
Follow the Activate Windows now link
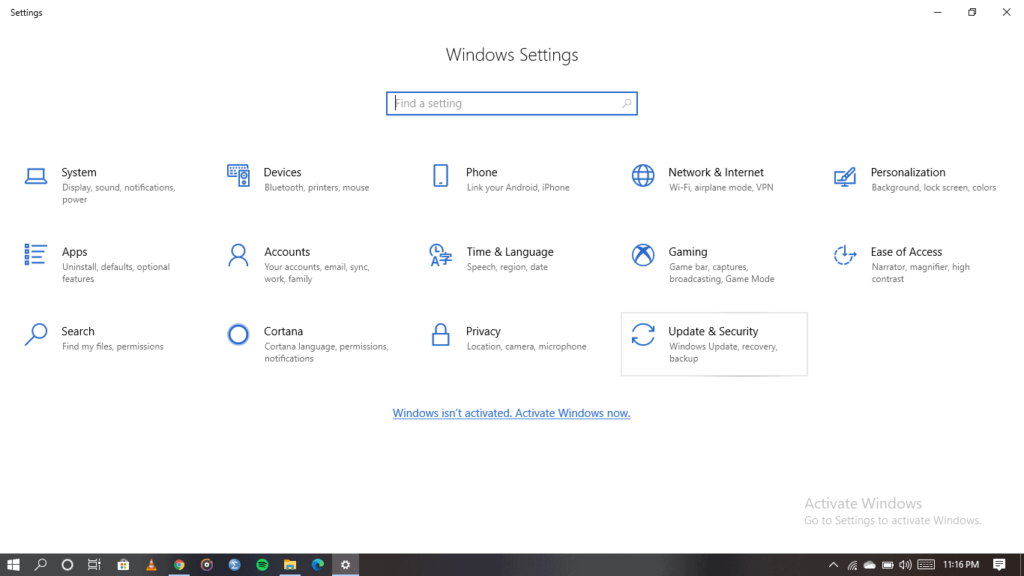511,413
